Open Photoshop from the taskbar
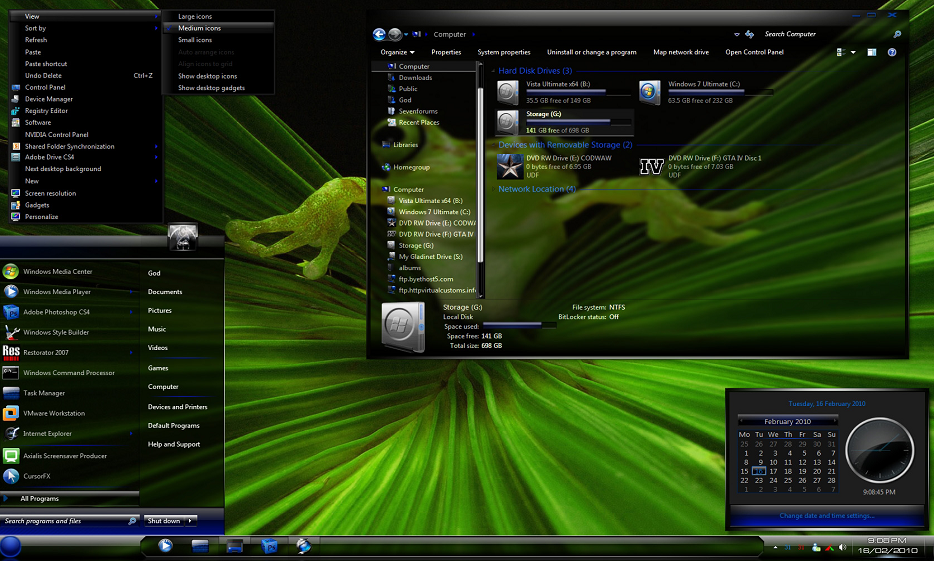Image resolution: width=934 pixels, height=561 pixels. (270, 546)
